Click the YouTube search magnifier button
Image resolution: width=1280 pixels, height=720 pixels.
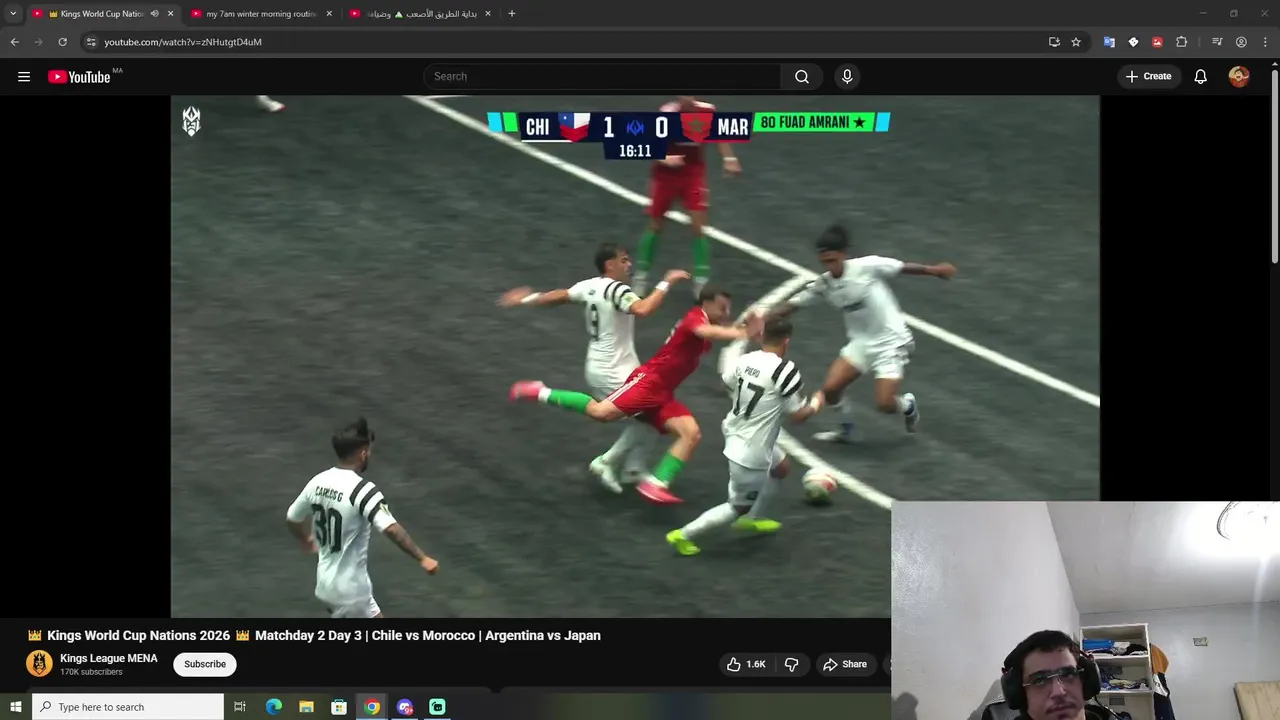(x=802, y=77)
